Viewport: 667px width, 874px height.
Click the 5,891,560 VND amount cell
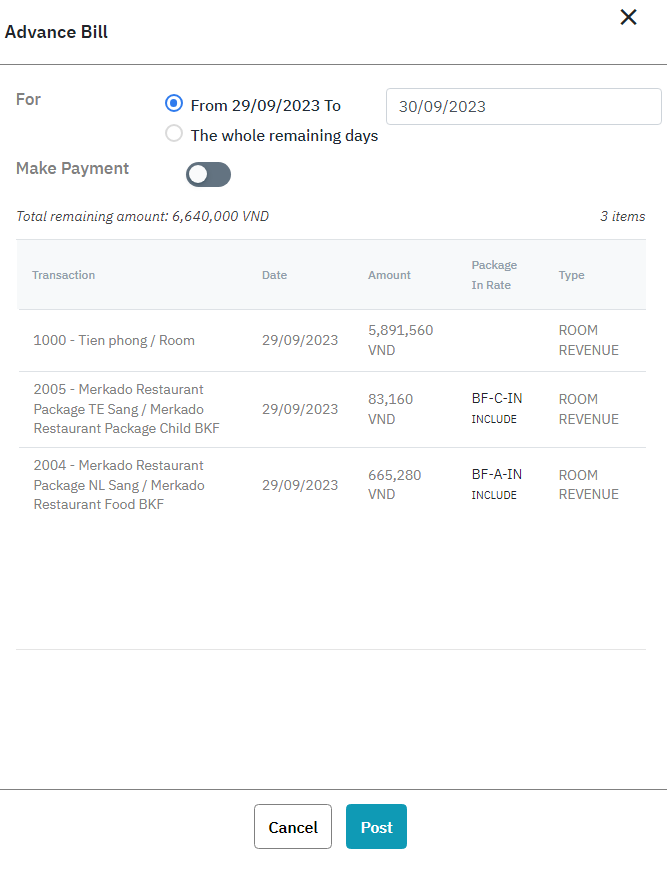(400, 340)
